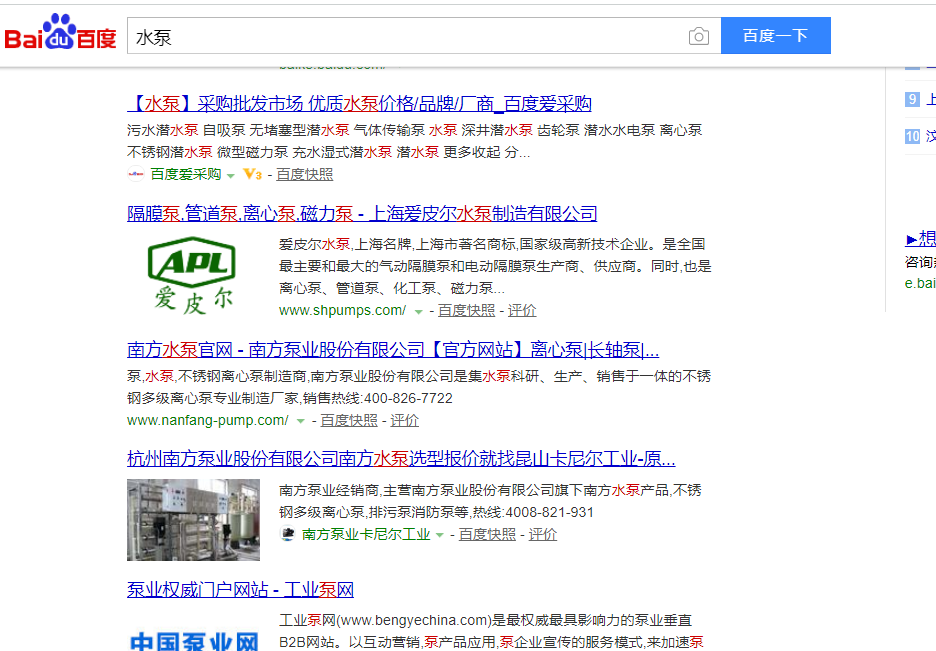Screen dimensions: 936x651
Task: Click 评价 for the nanfang-pump.com result
Action: (404, 420)
